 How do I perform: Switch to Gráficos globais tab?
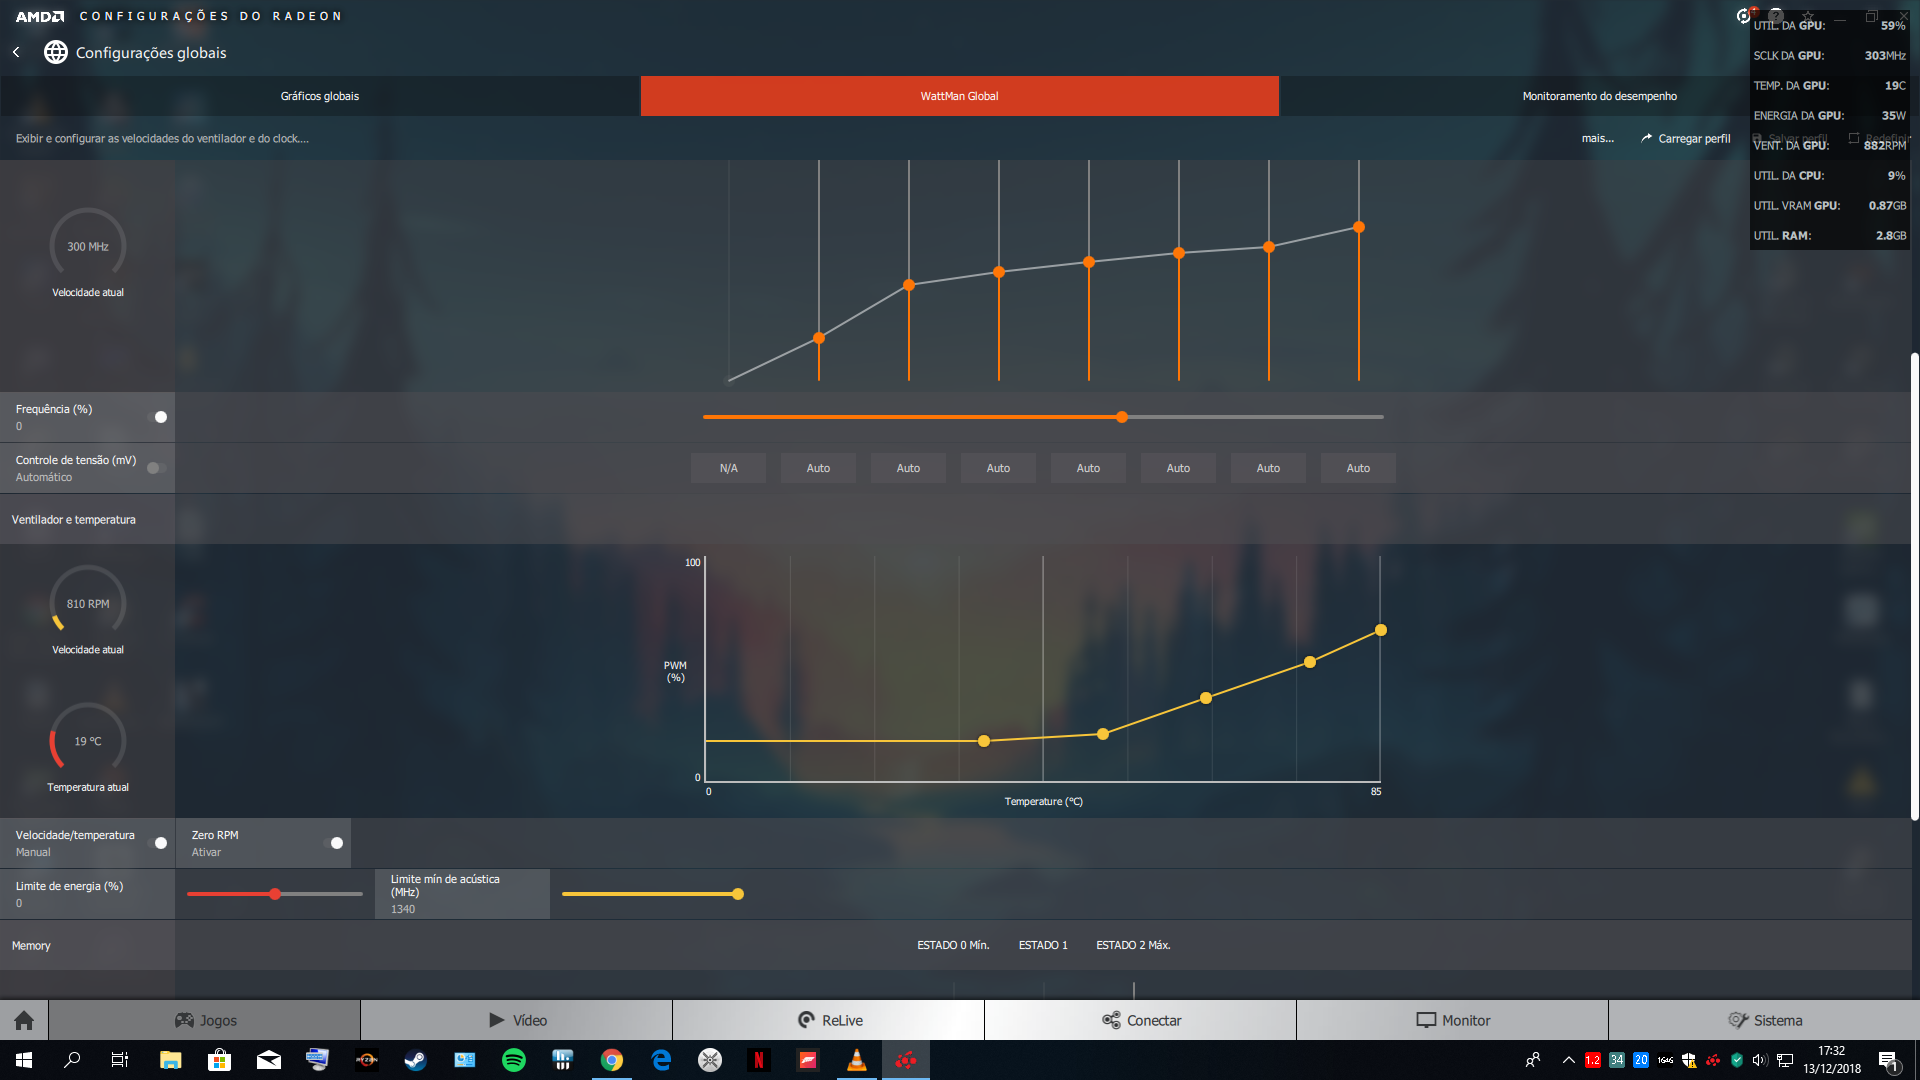(x=320, y=96)
